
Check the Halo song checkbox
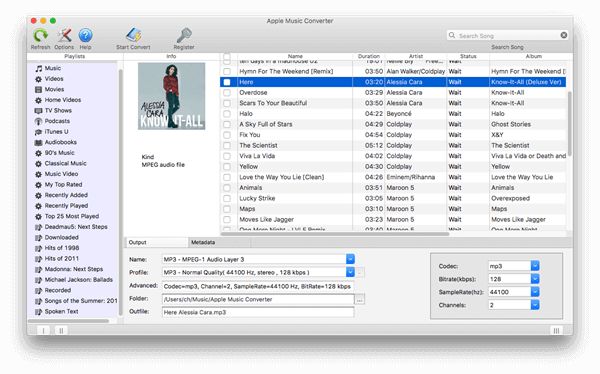[x=227, y=114]
